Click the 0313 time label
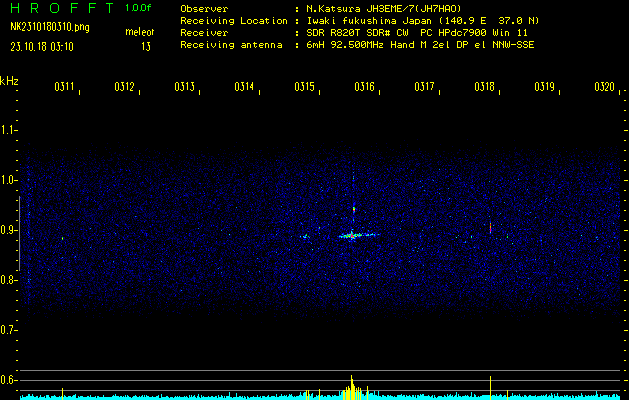This screenshot has height=400, width=629. (x=184, y=87)
